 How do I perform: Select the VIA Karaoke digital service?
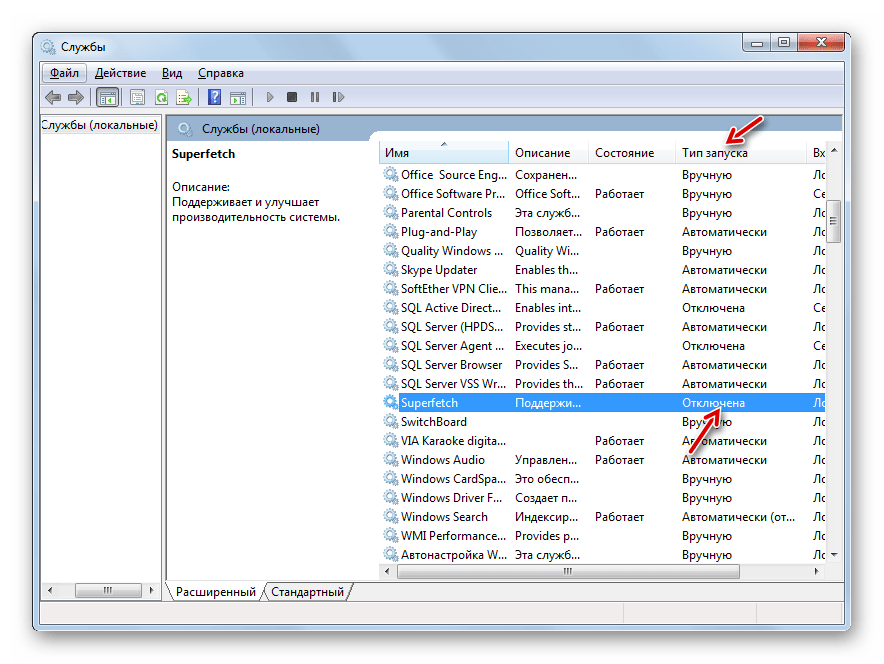coord(602,441)
